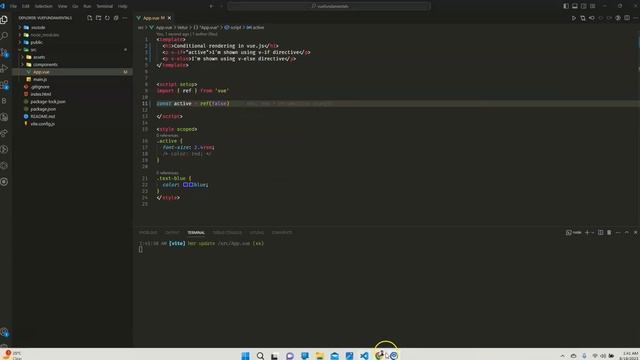Maximize the terminal panel with chevron up
640x360 pixels.
(x=627, y=232)
